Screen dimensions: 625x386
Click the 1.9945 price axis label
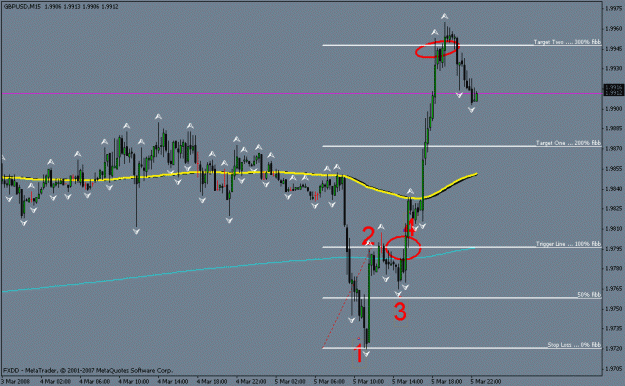(613, 49)
